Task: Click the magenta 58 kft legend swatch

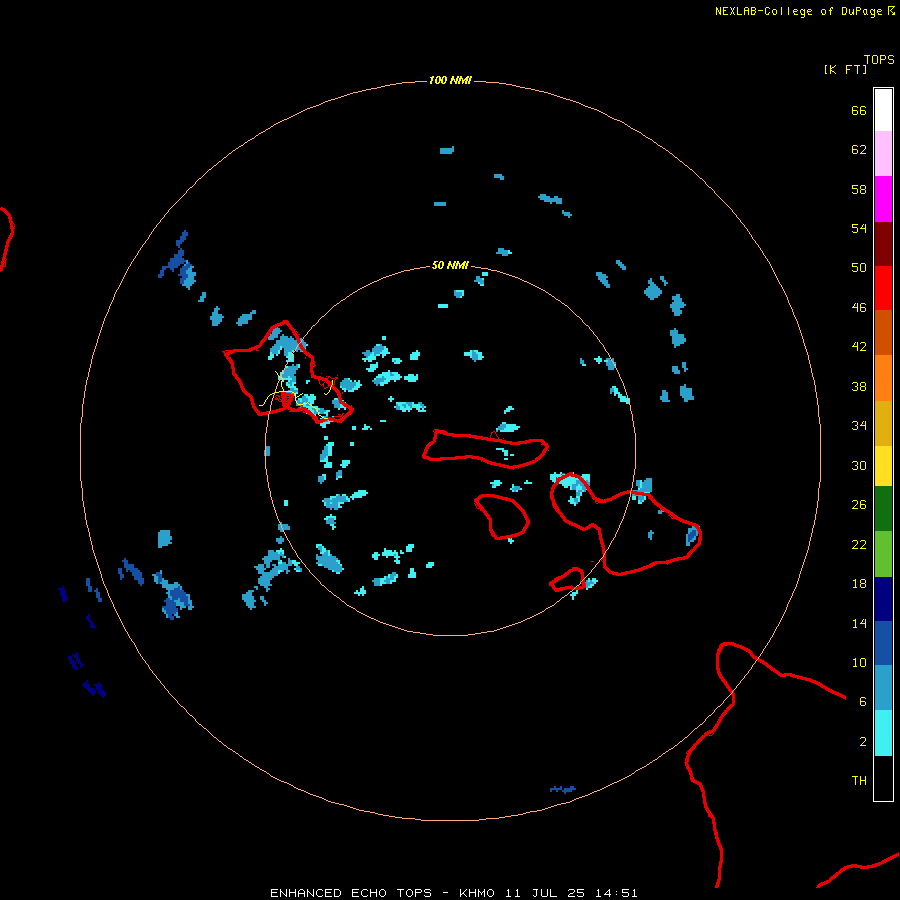Action: click(x=883, y=199)
